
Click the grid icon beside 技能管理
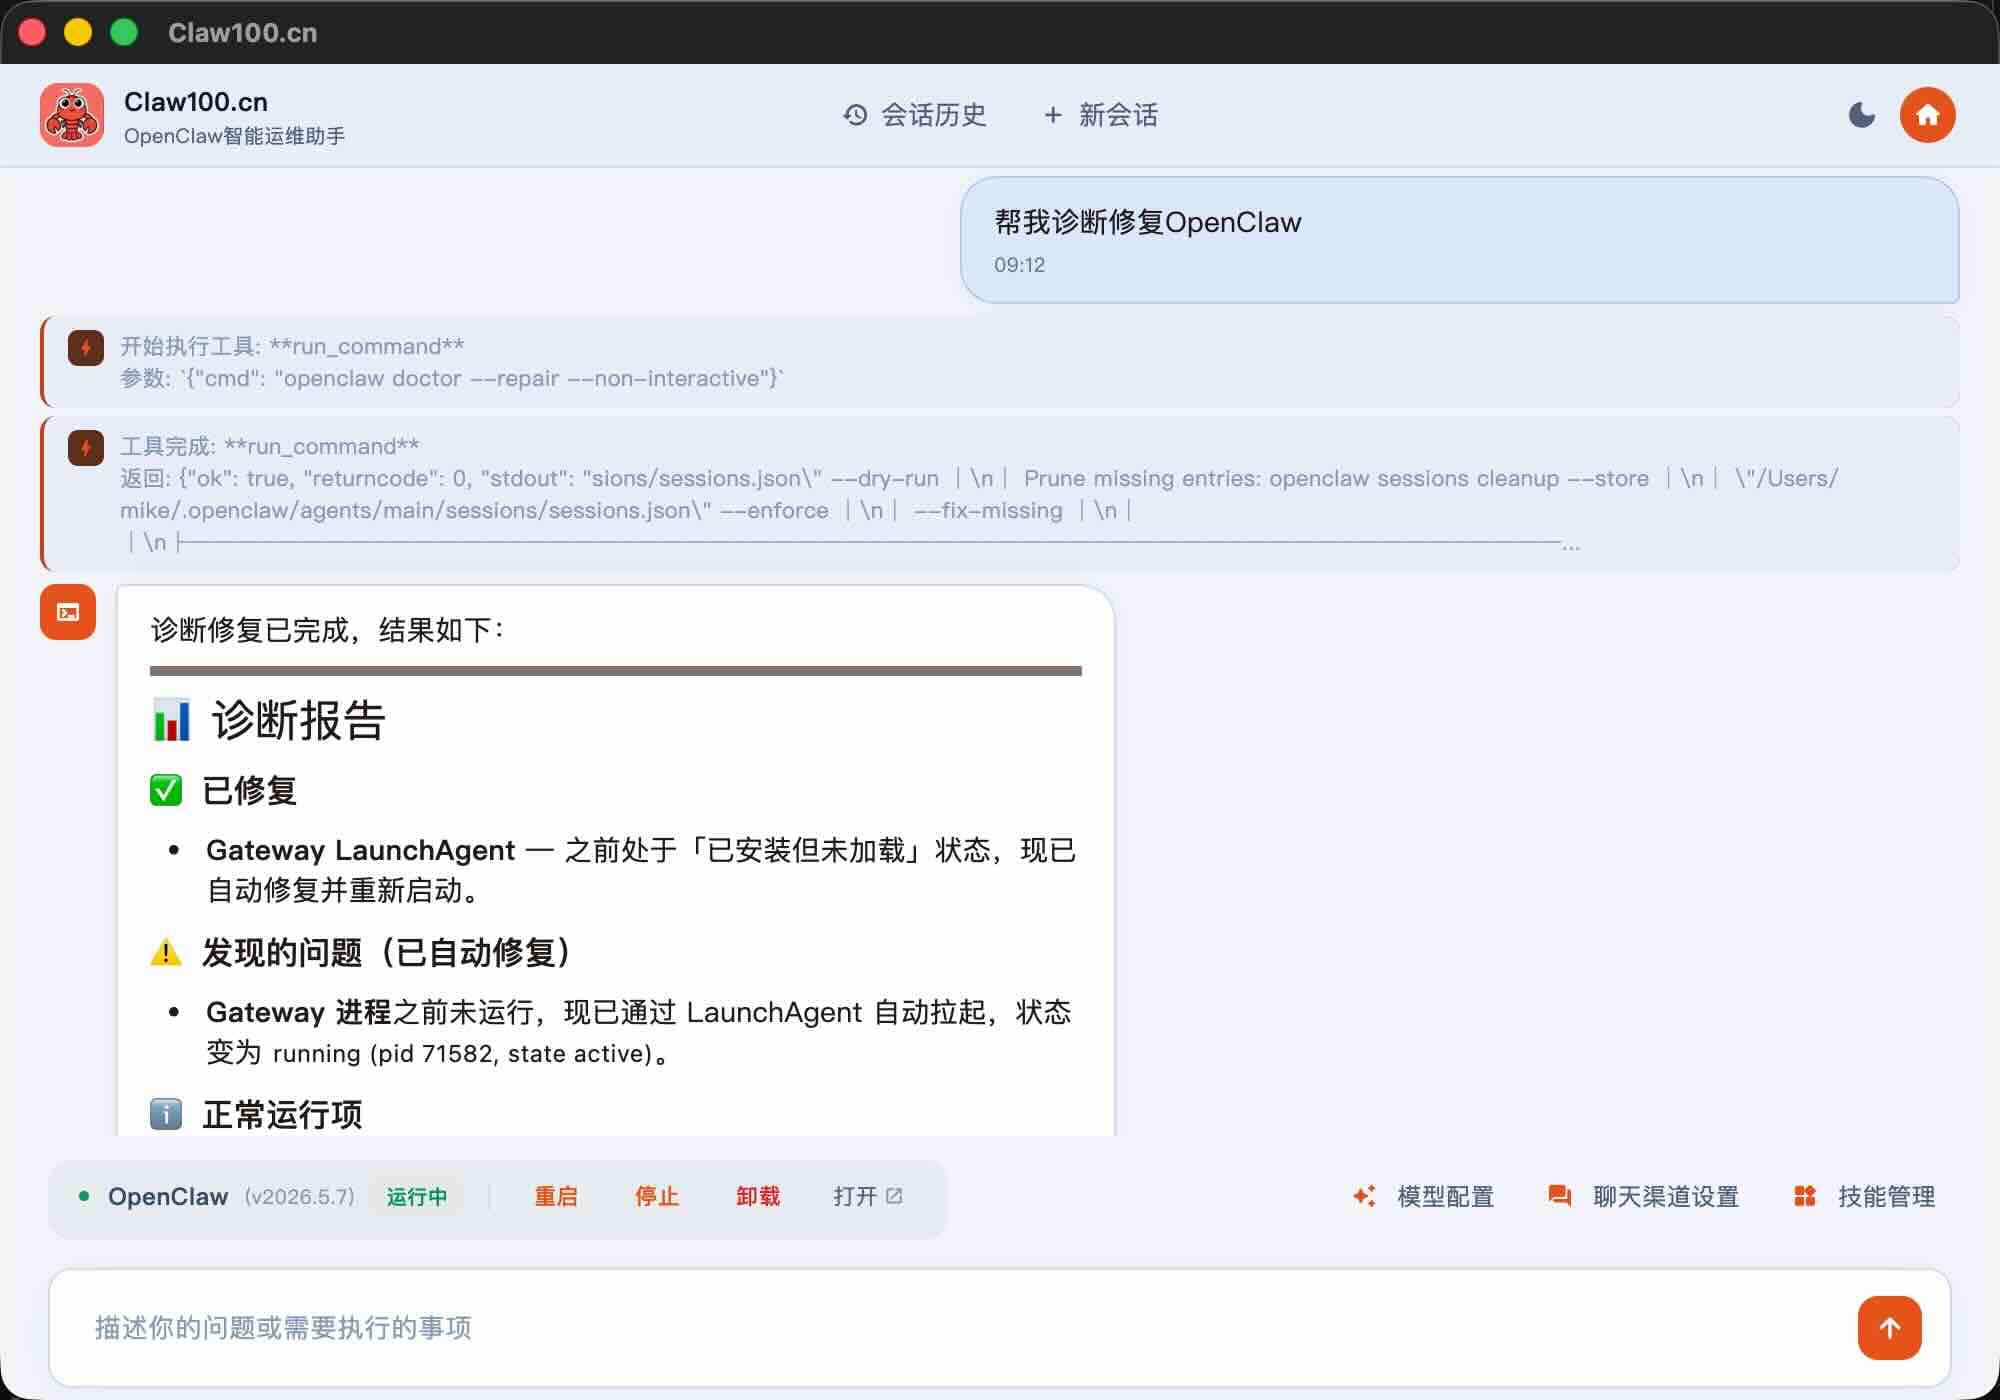(x=1805, y=1196)
